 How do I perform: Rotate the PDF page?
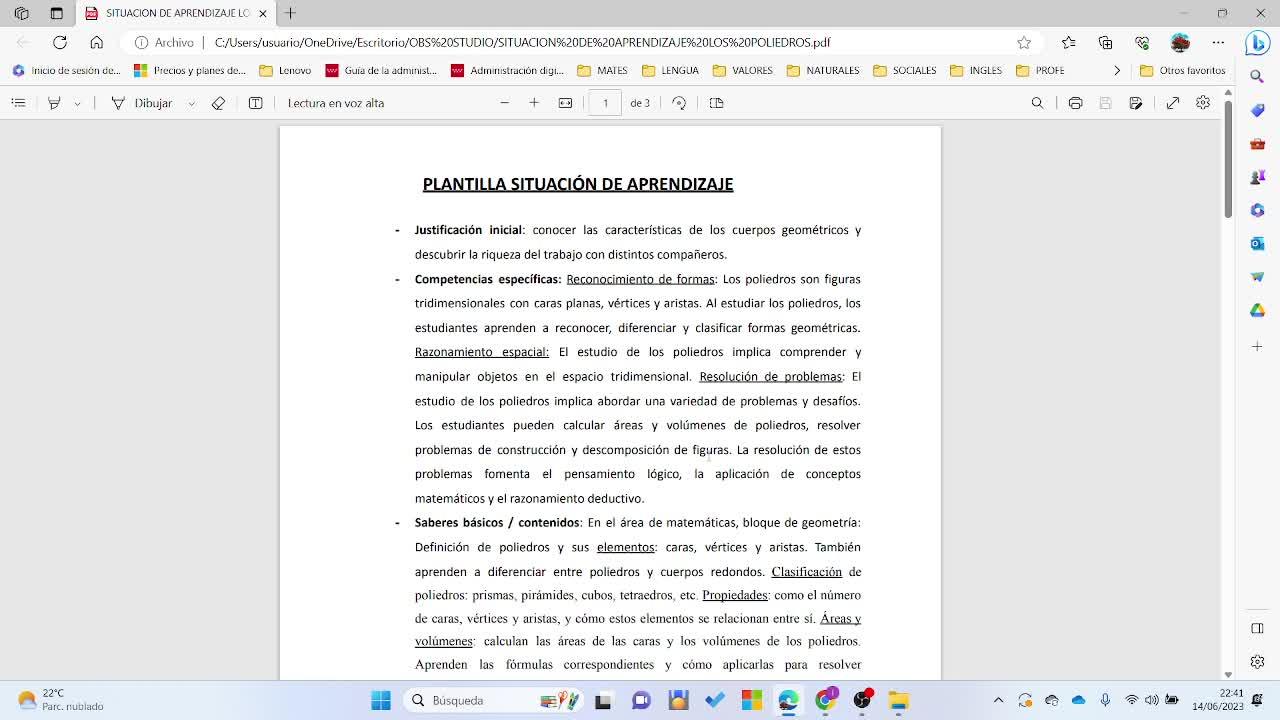click(679, 103)
